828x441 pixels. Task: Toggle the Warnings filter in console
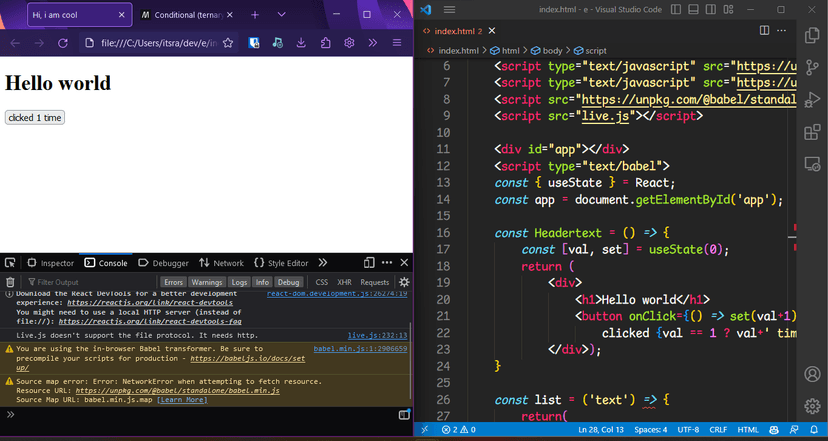(x=206, y=282)
